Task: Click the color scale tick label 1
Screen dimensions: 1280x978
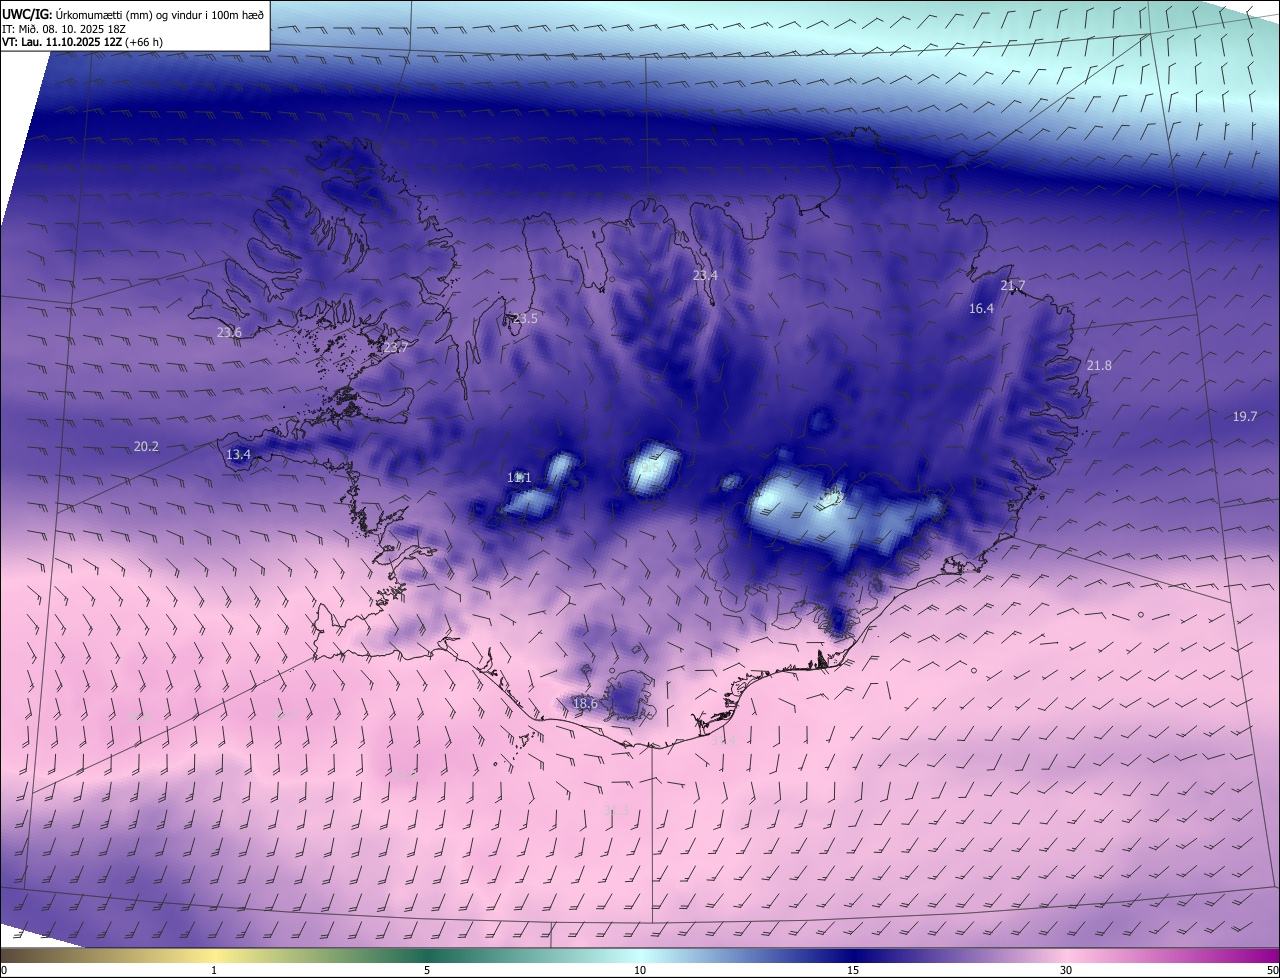Action: coord(214,970)
